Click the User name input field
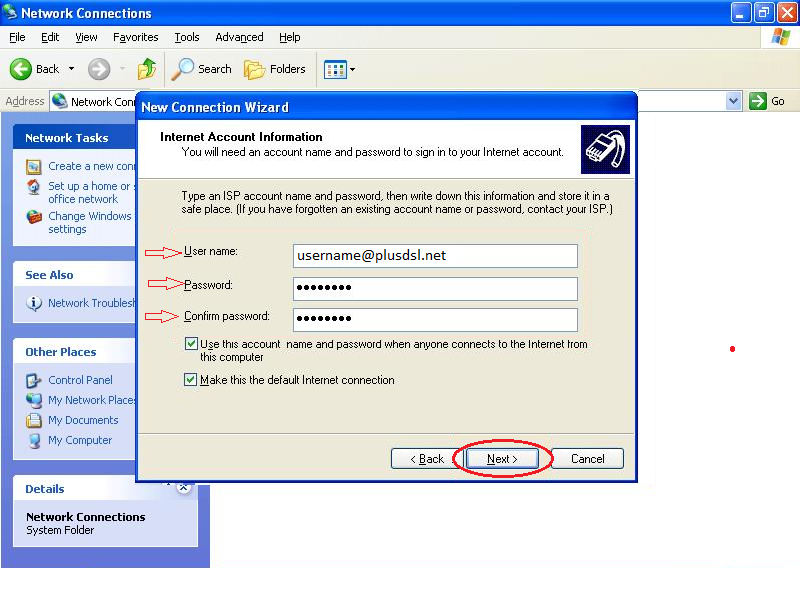The height and width of the screenshot is (602, 800). point(435,256)
